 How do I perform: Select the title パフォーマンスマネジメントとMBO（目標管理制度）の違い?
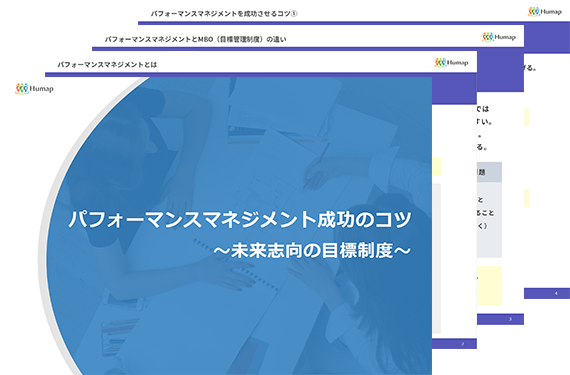(x=196, y=39)
